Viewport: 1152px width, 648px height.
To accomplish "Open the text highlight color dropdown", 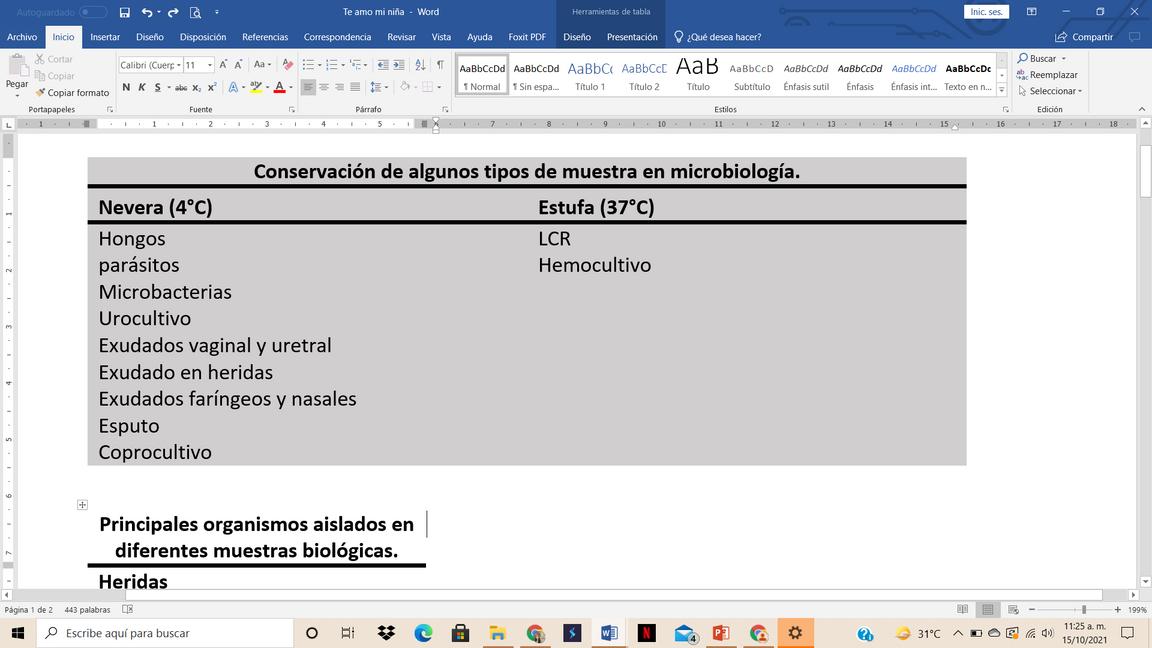I will [268, 87].
